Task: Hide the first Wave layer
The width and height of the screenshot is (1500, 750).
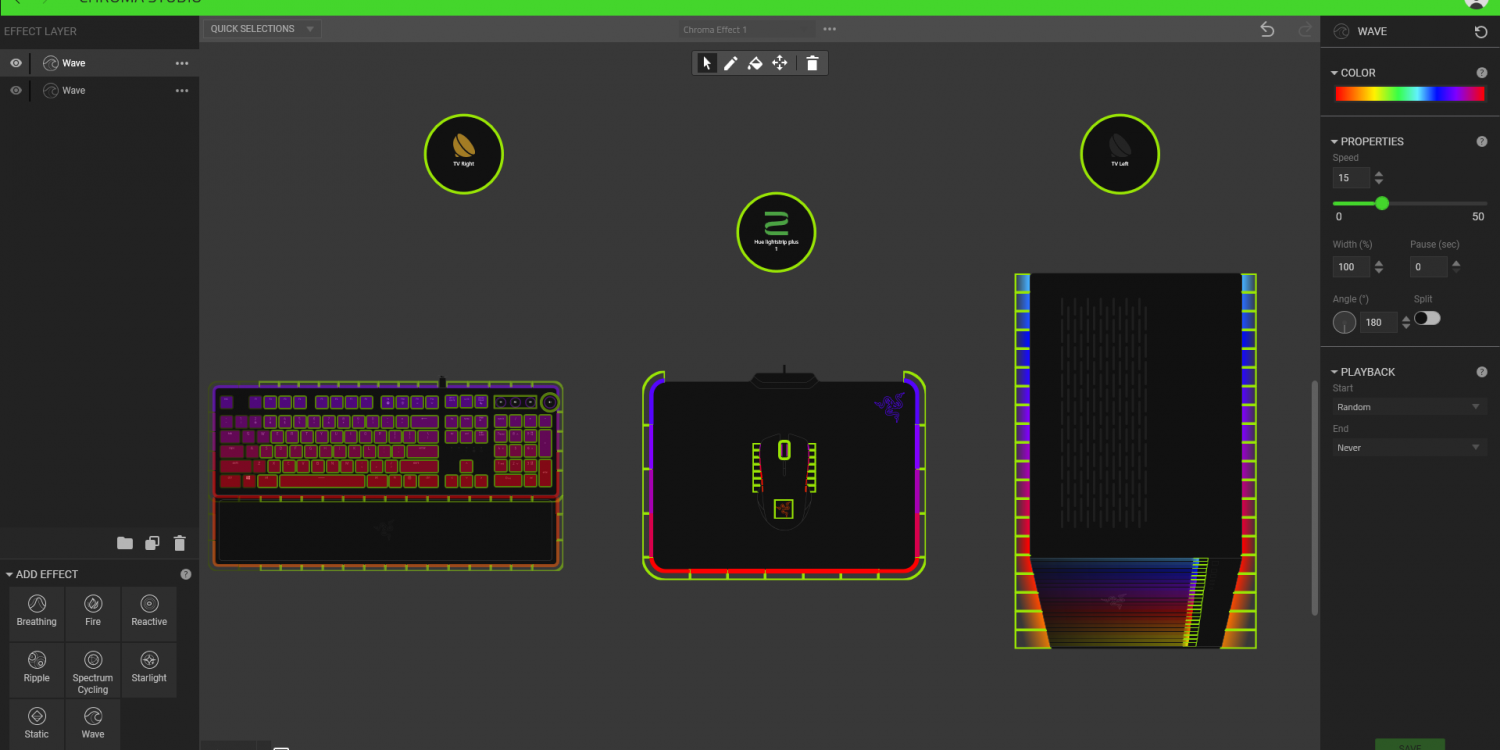Action: [x=16, y=63]
